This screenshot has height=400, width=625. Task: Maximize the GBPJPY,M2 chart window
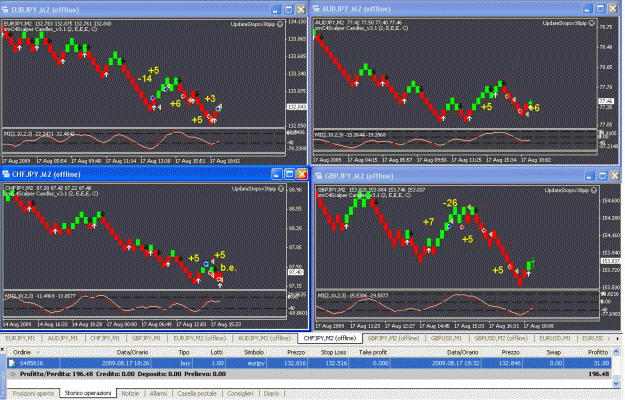[602, 176]
